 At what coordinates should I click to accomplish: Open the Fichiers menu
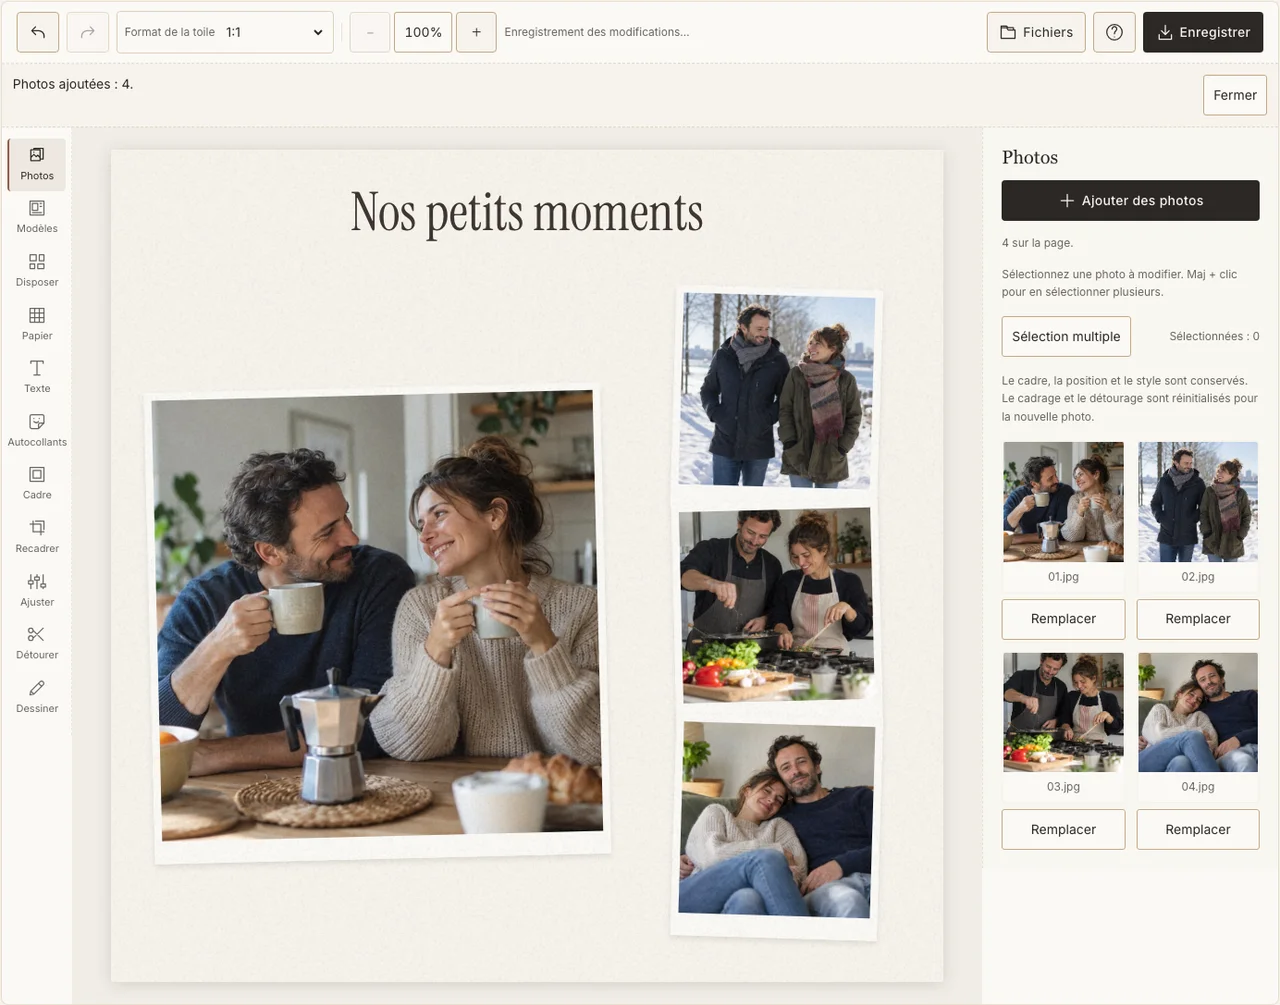tap(1036, 32)
